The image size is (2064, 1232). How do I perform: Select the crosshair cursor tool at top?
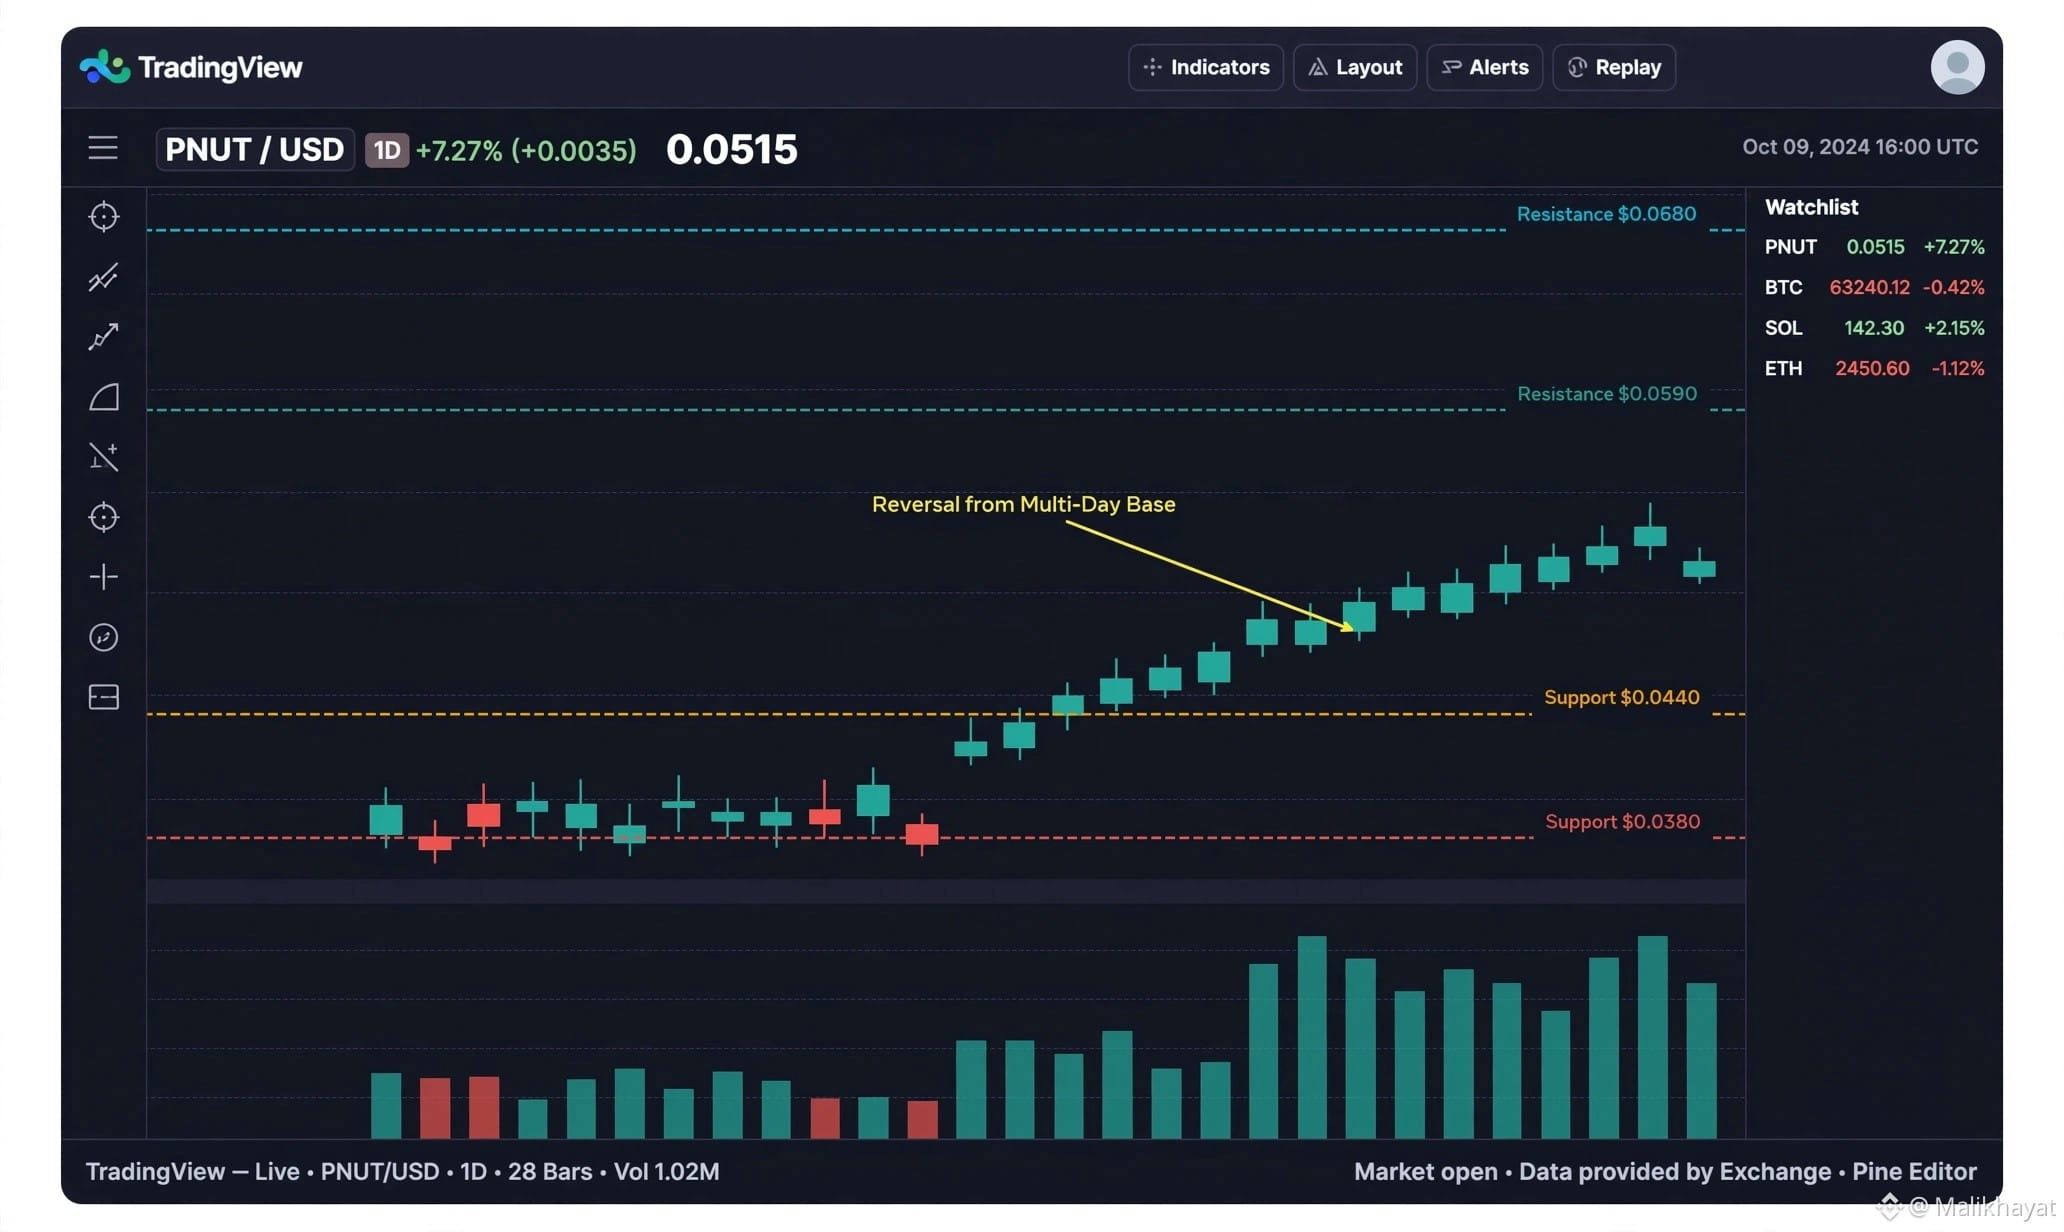104,217
